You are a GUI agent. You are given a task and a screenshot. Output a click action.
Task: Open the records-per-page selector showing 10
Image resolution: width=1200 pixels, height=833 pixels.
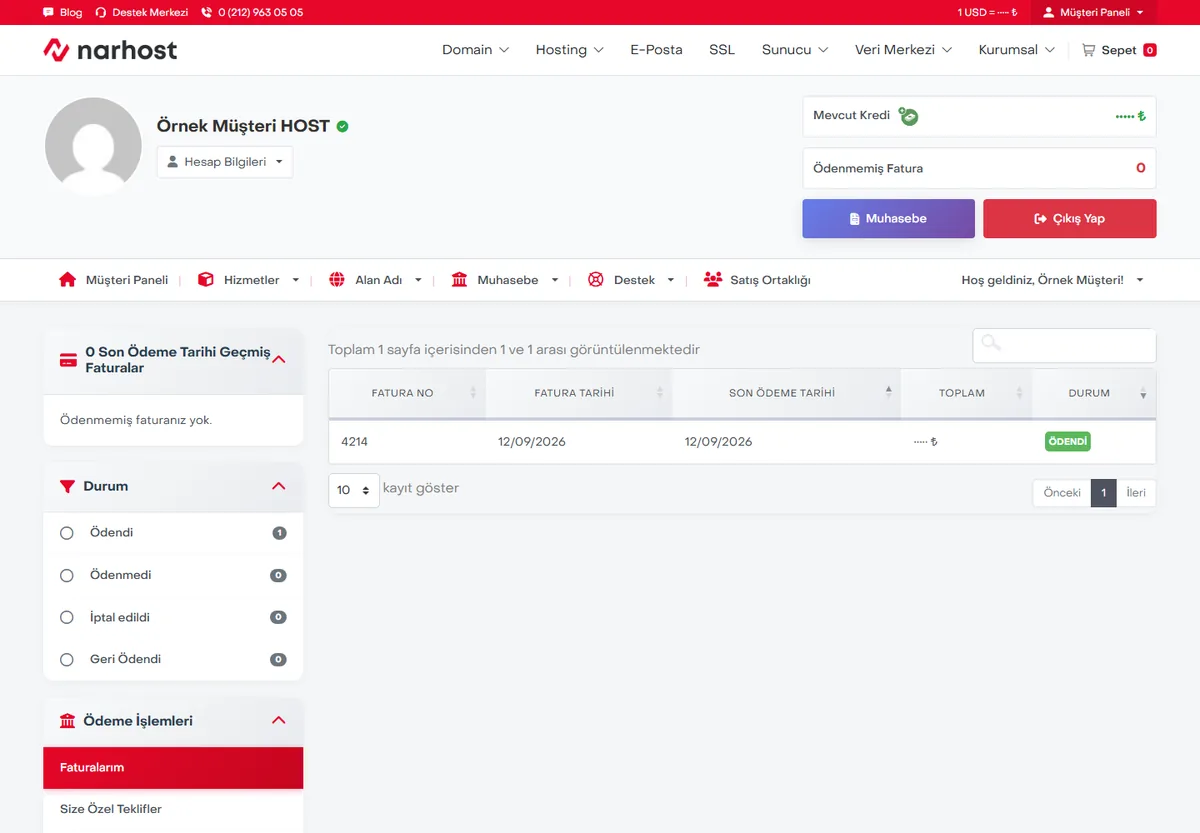[354, 490]
